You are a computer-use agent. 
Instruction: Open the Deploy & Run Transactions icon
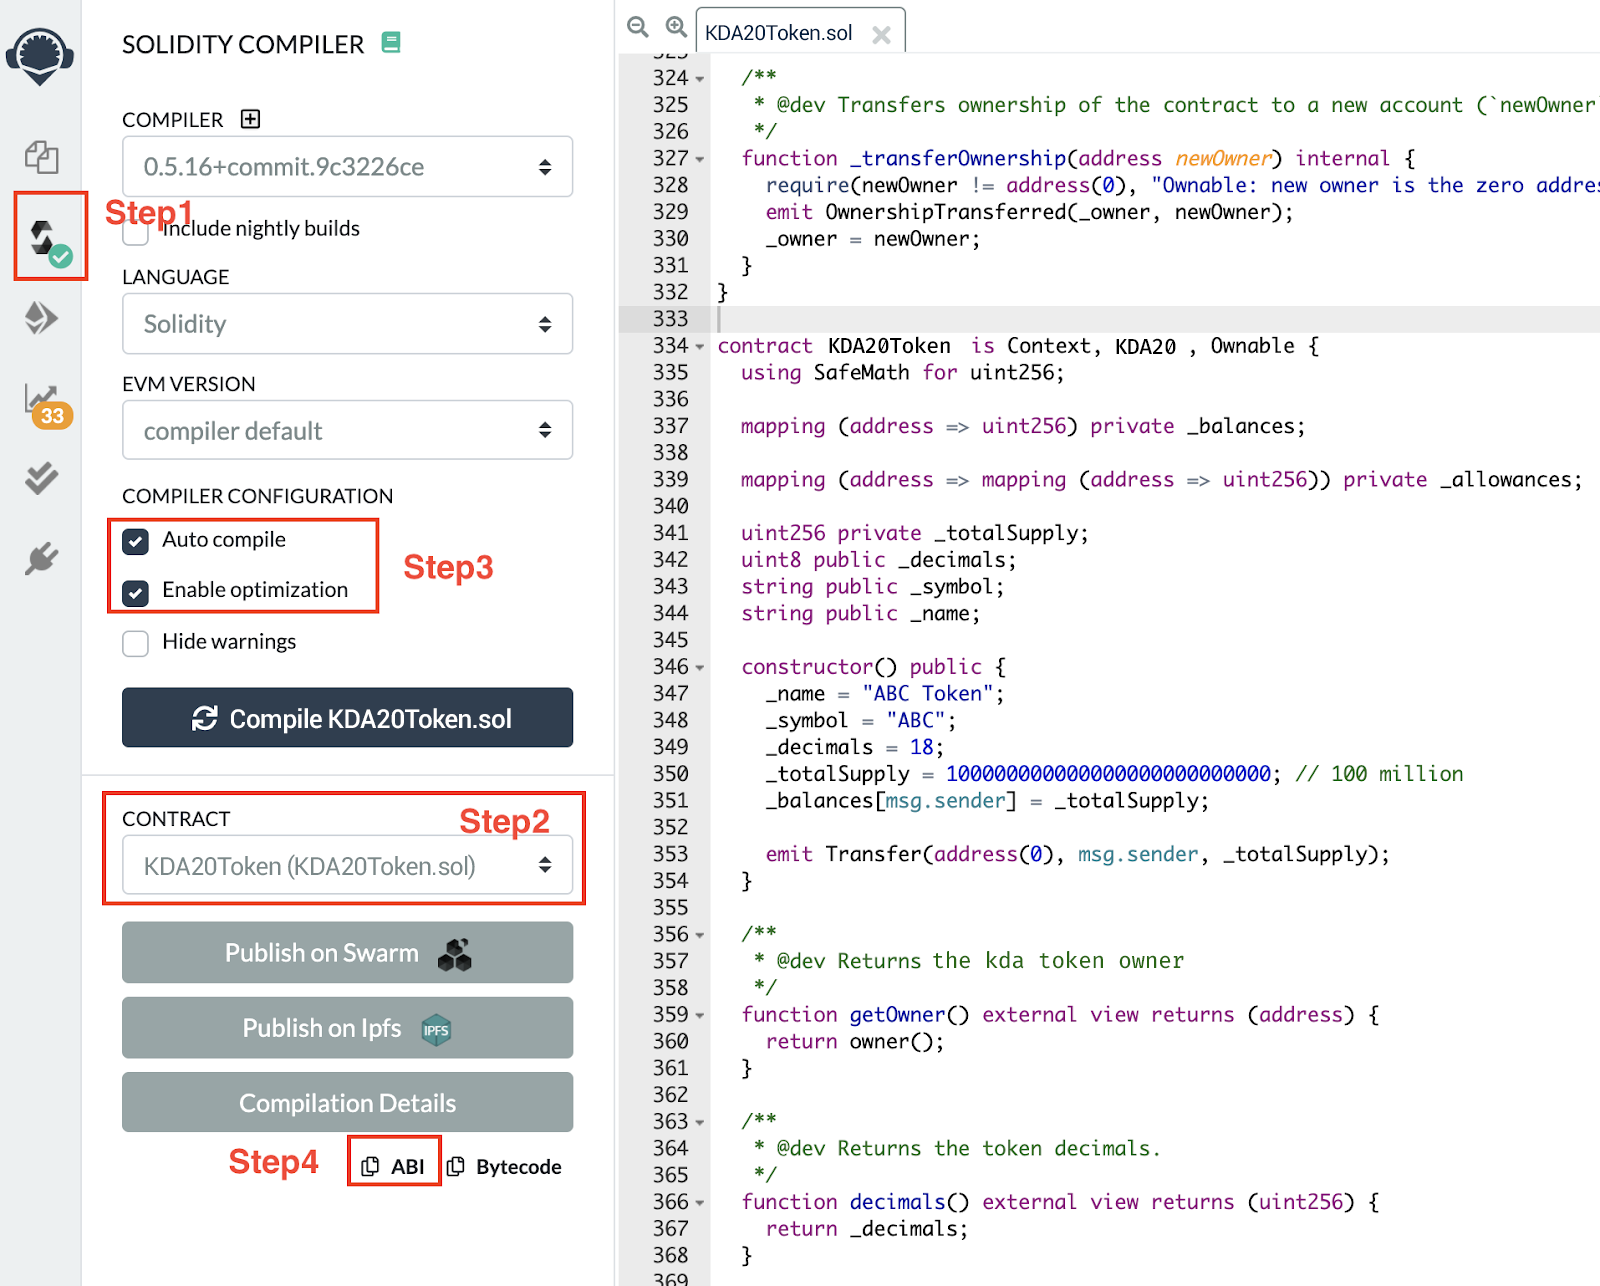coord(41,318)
